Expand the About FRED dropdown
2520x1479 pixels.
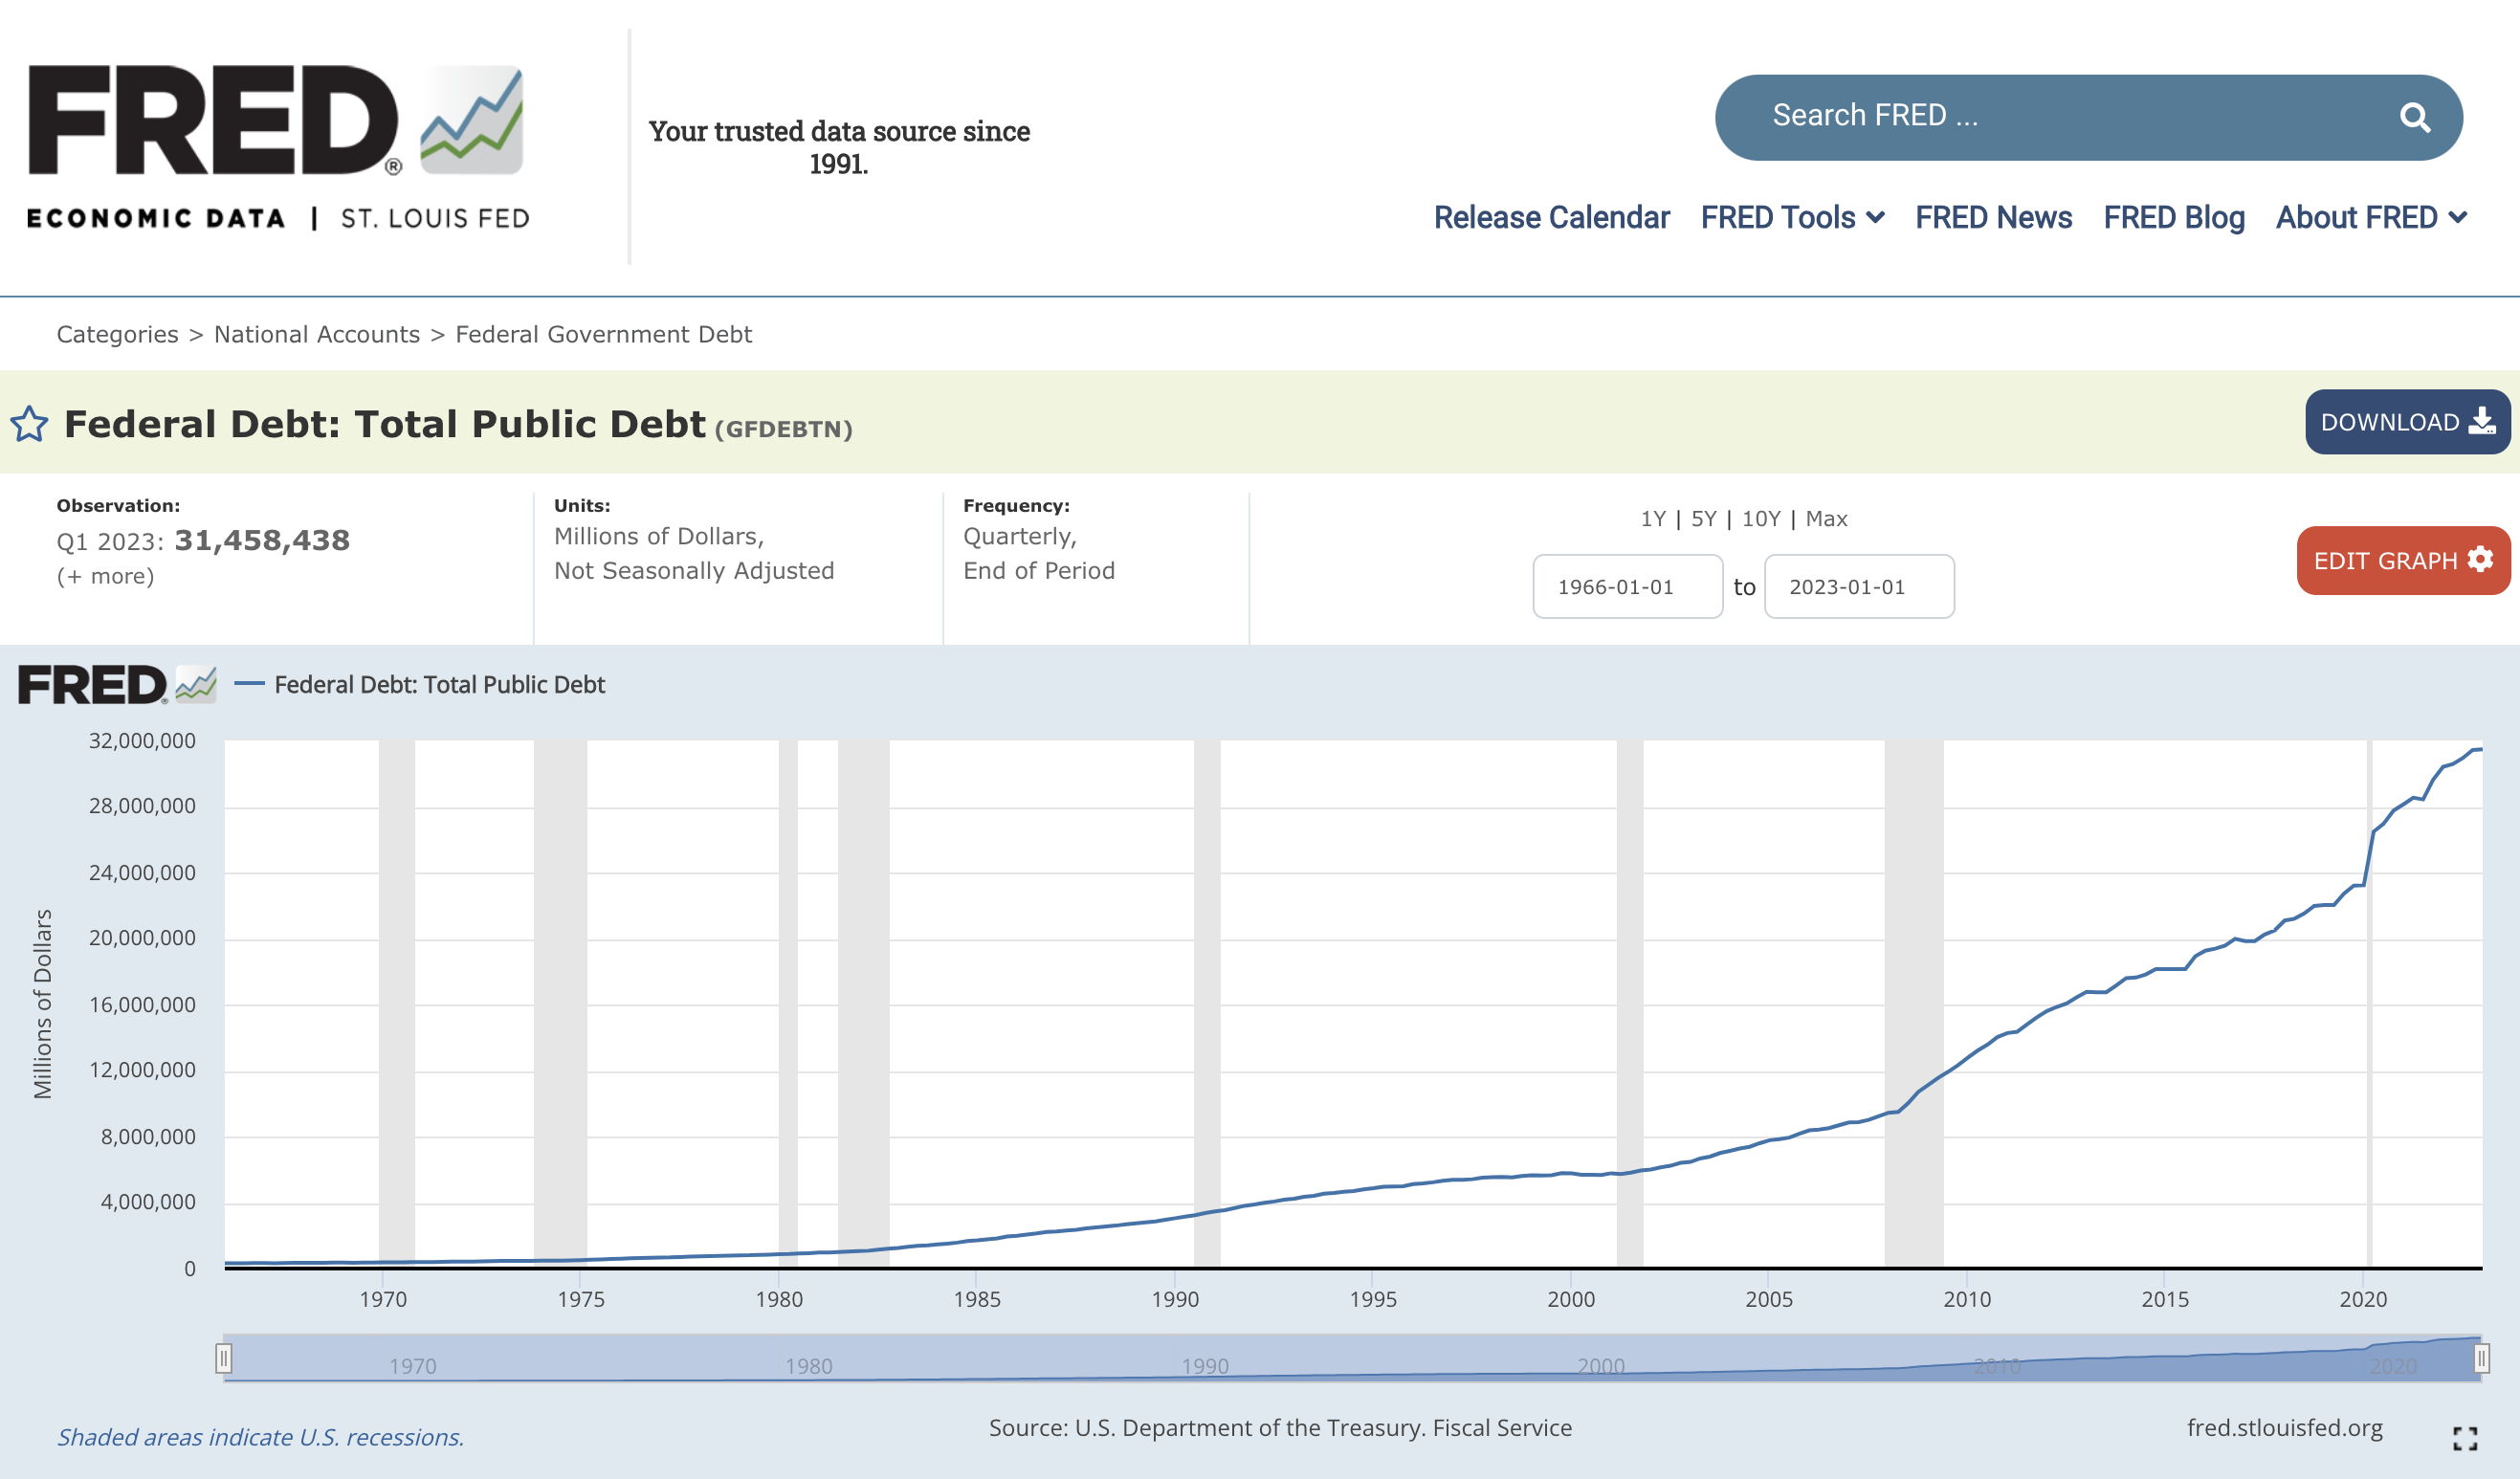(x=2370, y=217)
